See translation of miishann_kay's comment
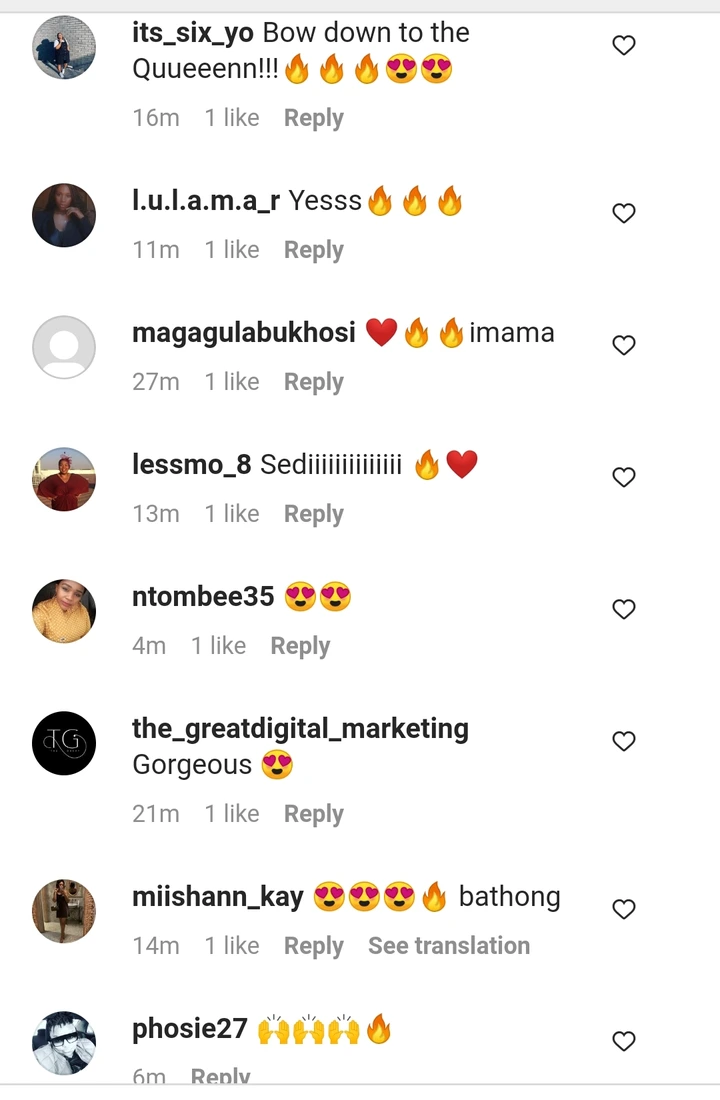 tap(449, 946)
